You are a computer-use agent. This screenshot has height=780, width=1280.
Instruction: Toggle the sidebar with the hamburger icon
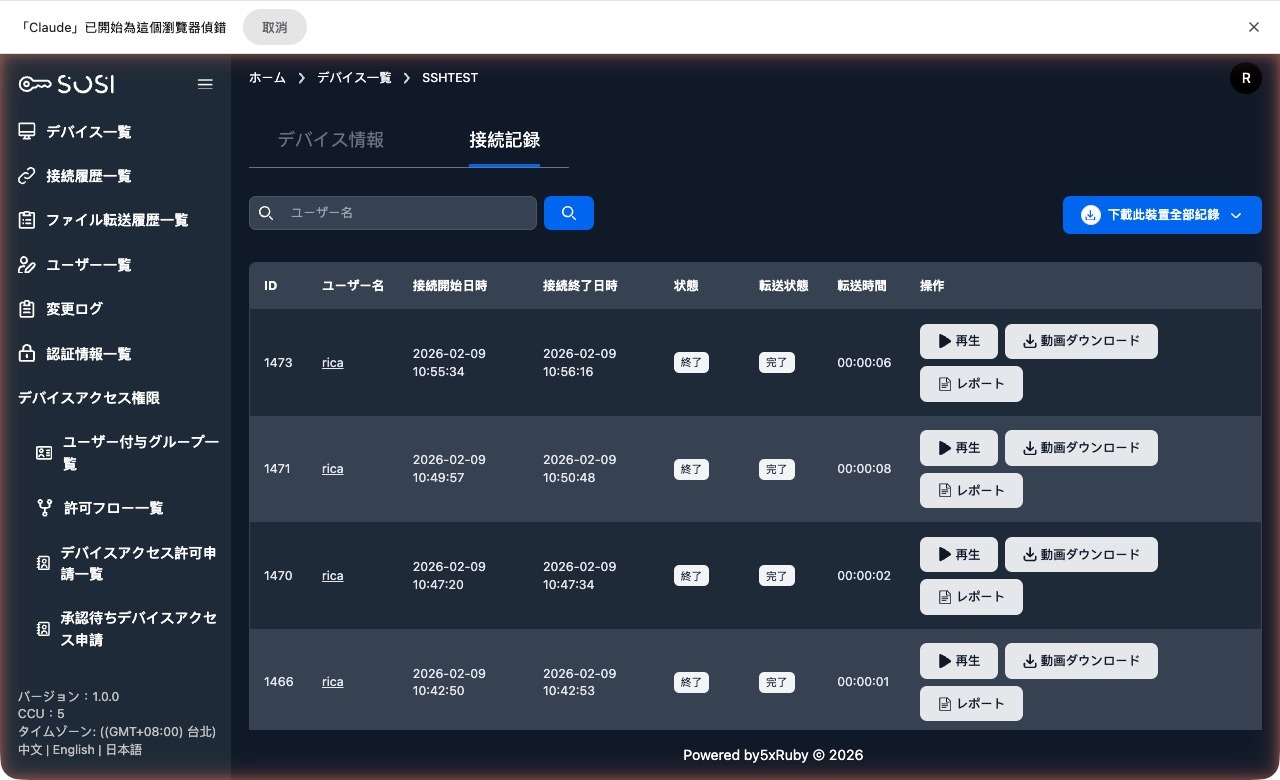point(205,84)
